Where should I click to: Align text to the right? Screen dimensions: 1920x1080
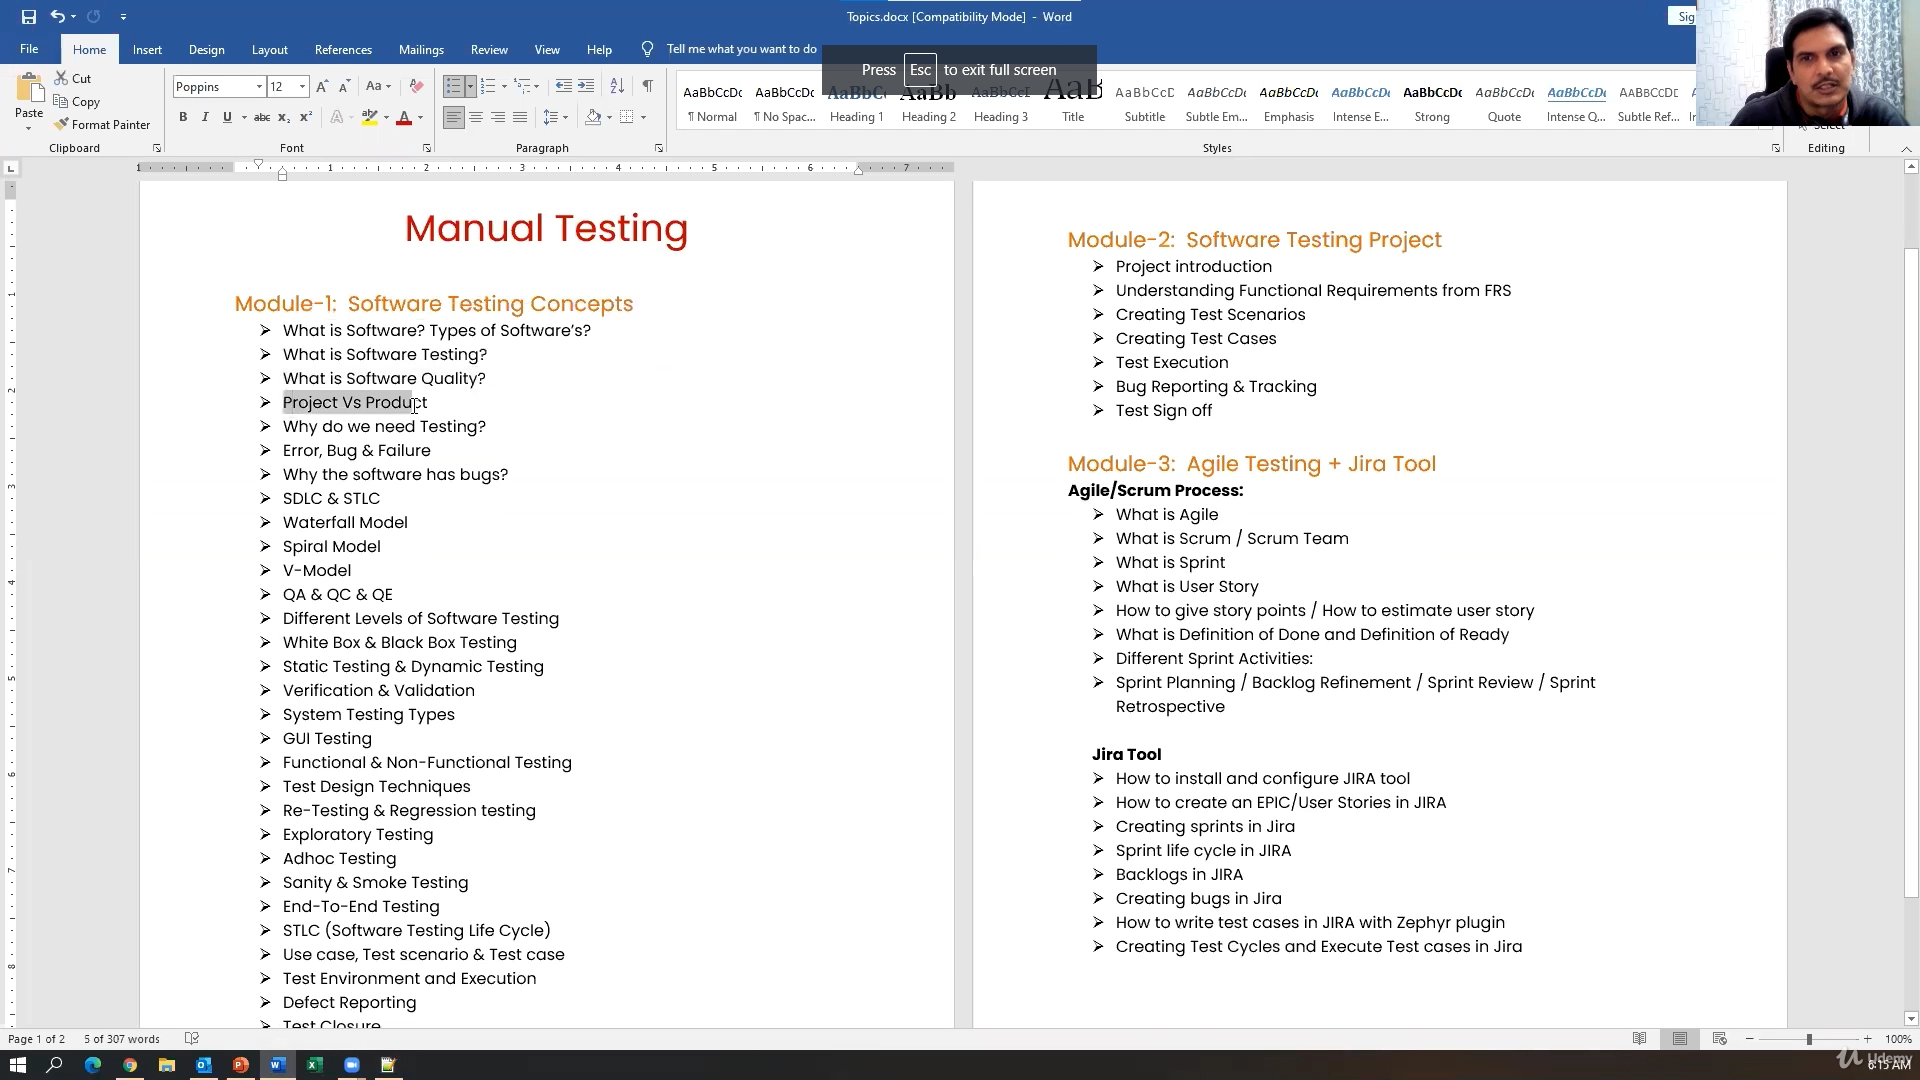(x=498, y=118)
